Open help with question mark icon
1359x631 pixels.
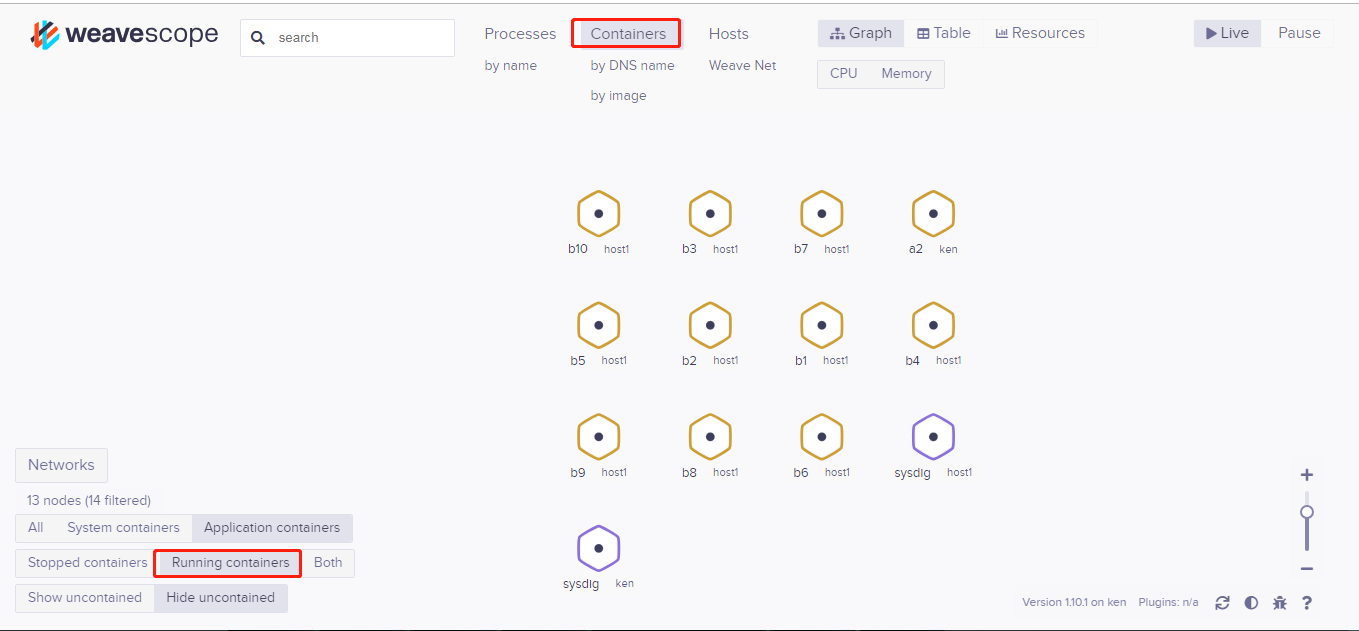click(1307, 602)
